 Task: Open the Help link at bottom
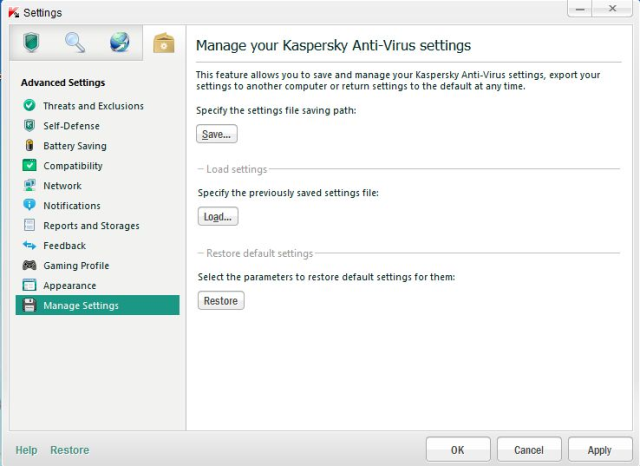point(26,450)
